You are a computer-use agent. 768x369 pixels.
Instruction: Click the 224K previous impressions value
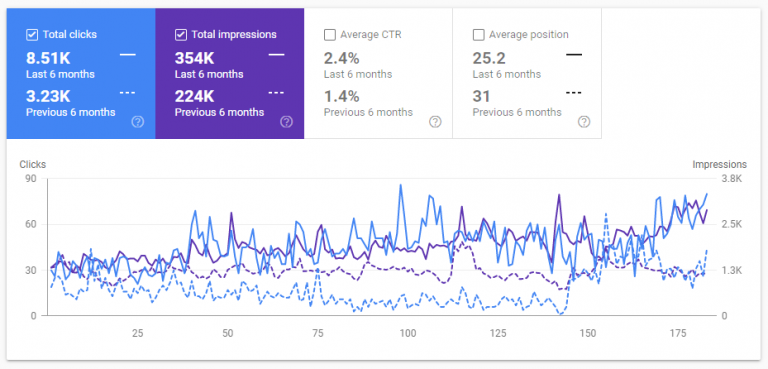click(x=194, y=96)
